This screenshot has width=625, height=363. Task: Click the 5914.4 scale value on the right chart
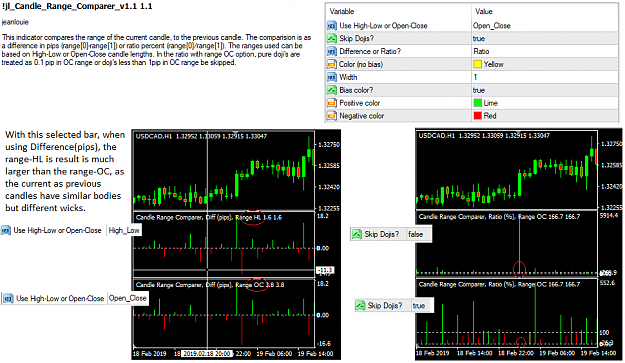coord(609,216)
